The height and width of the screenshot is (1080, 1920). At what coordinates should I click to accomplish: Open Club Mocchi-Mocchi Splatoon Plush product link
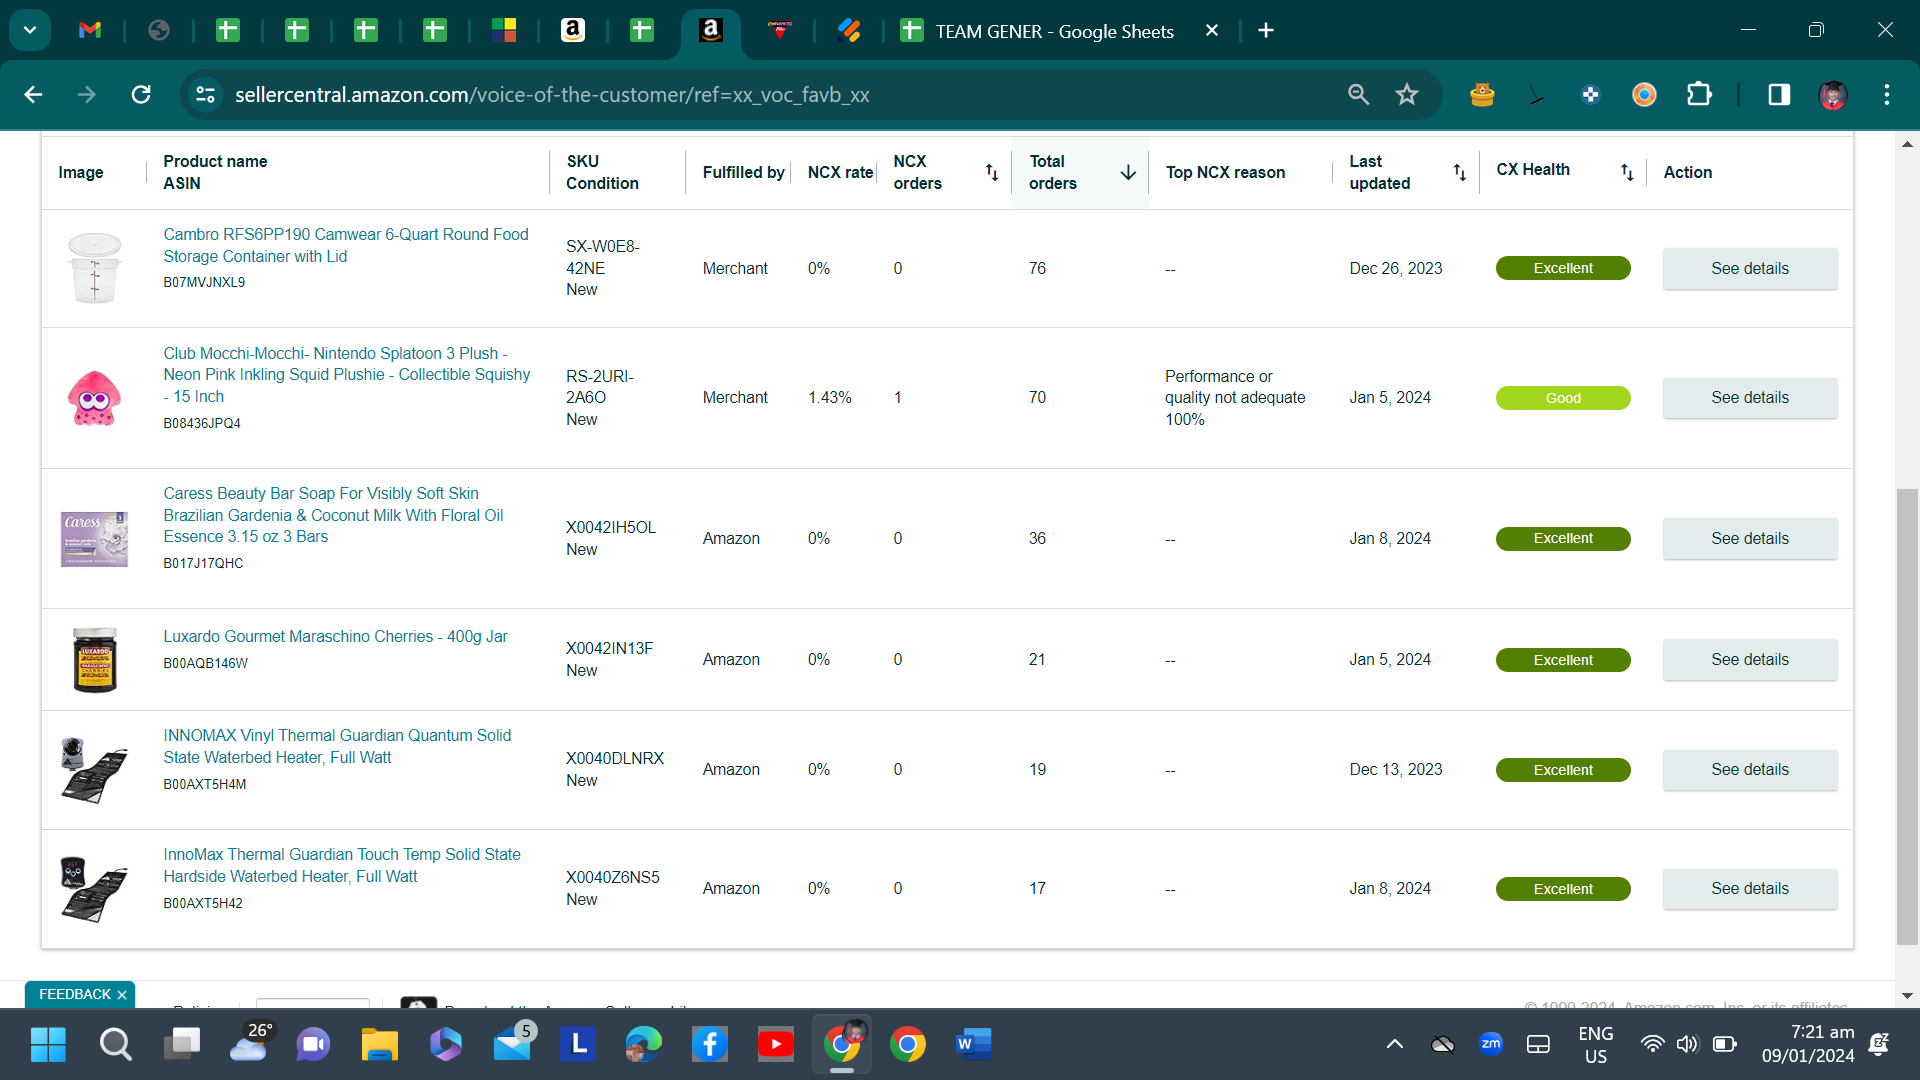[347, 375]
